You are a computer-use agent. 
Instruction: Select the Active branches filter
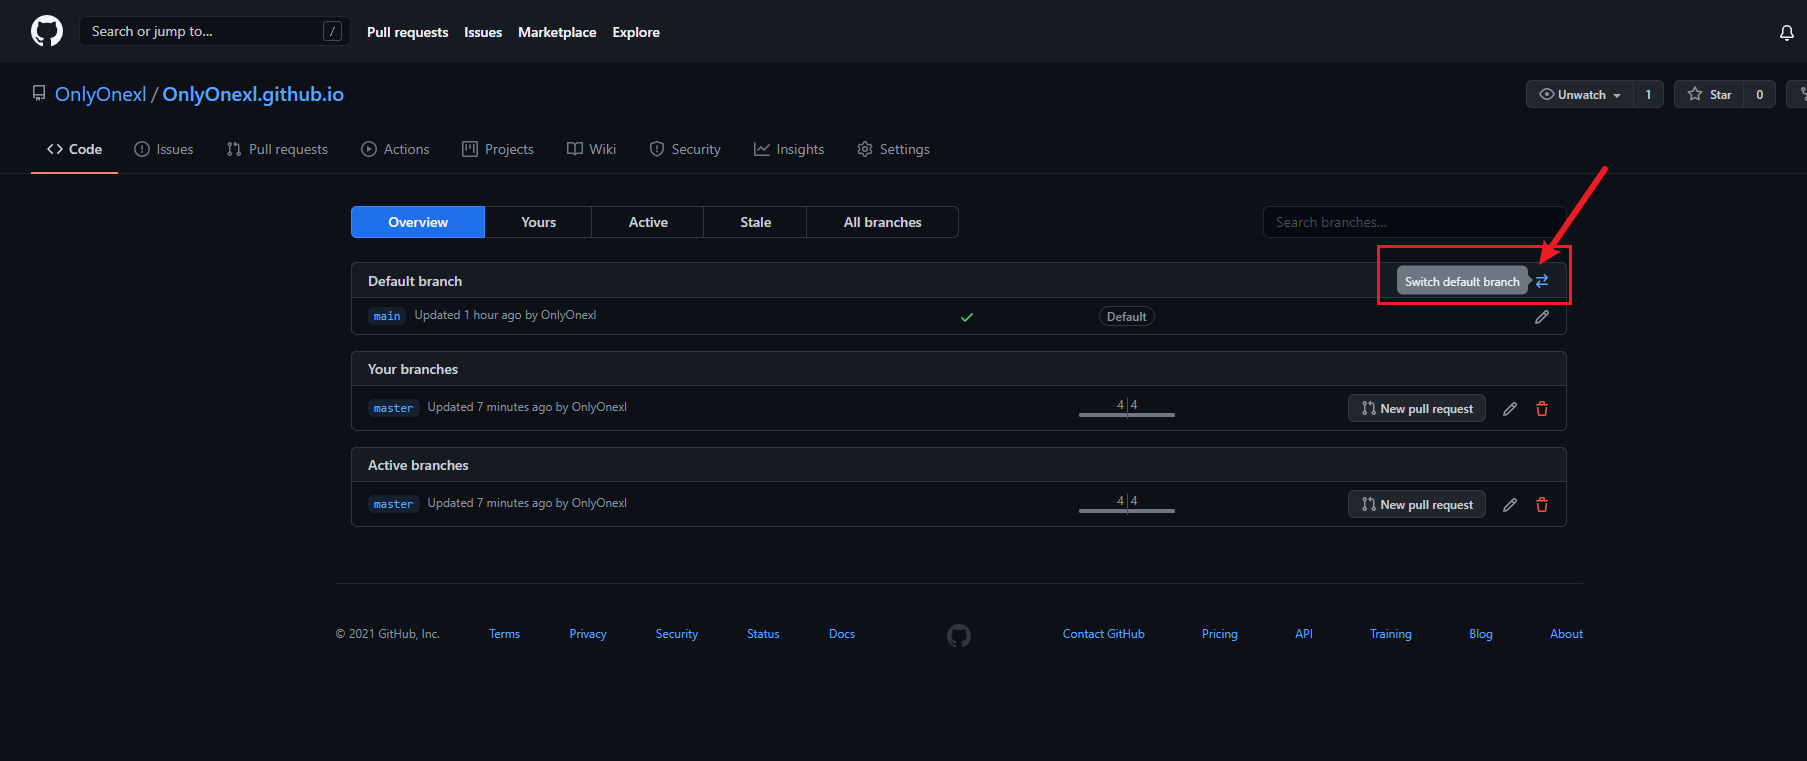point(648,222)
